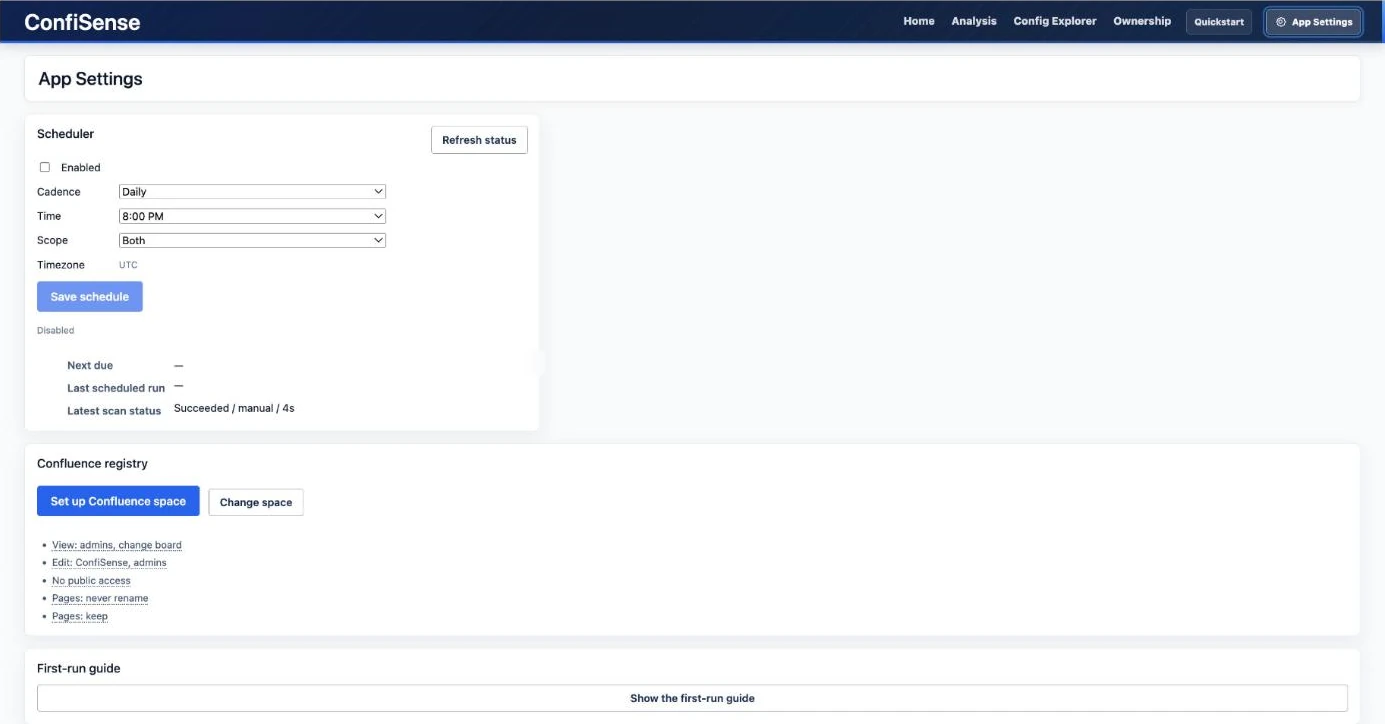
Task: Click the 'Next due' label
Action: pos(90,366)
